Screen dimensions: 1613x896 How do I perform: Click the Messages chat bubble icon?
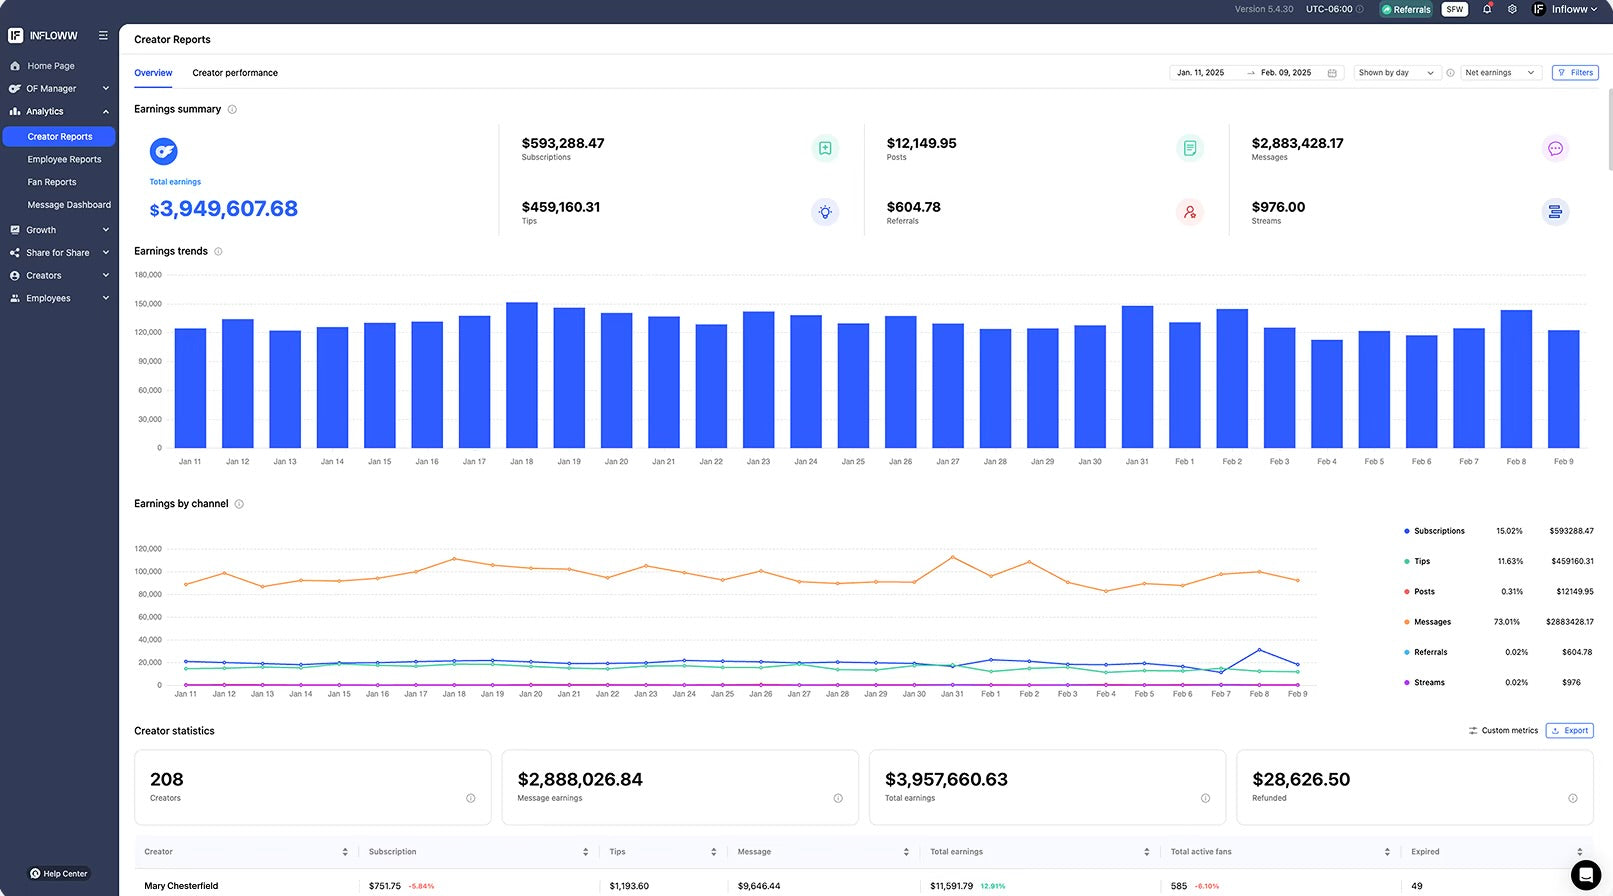[1555, 149]
